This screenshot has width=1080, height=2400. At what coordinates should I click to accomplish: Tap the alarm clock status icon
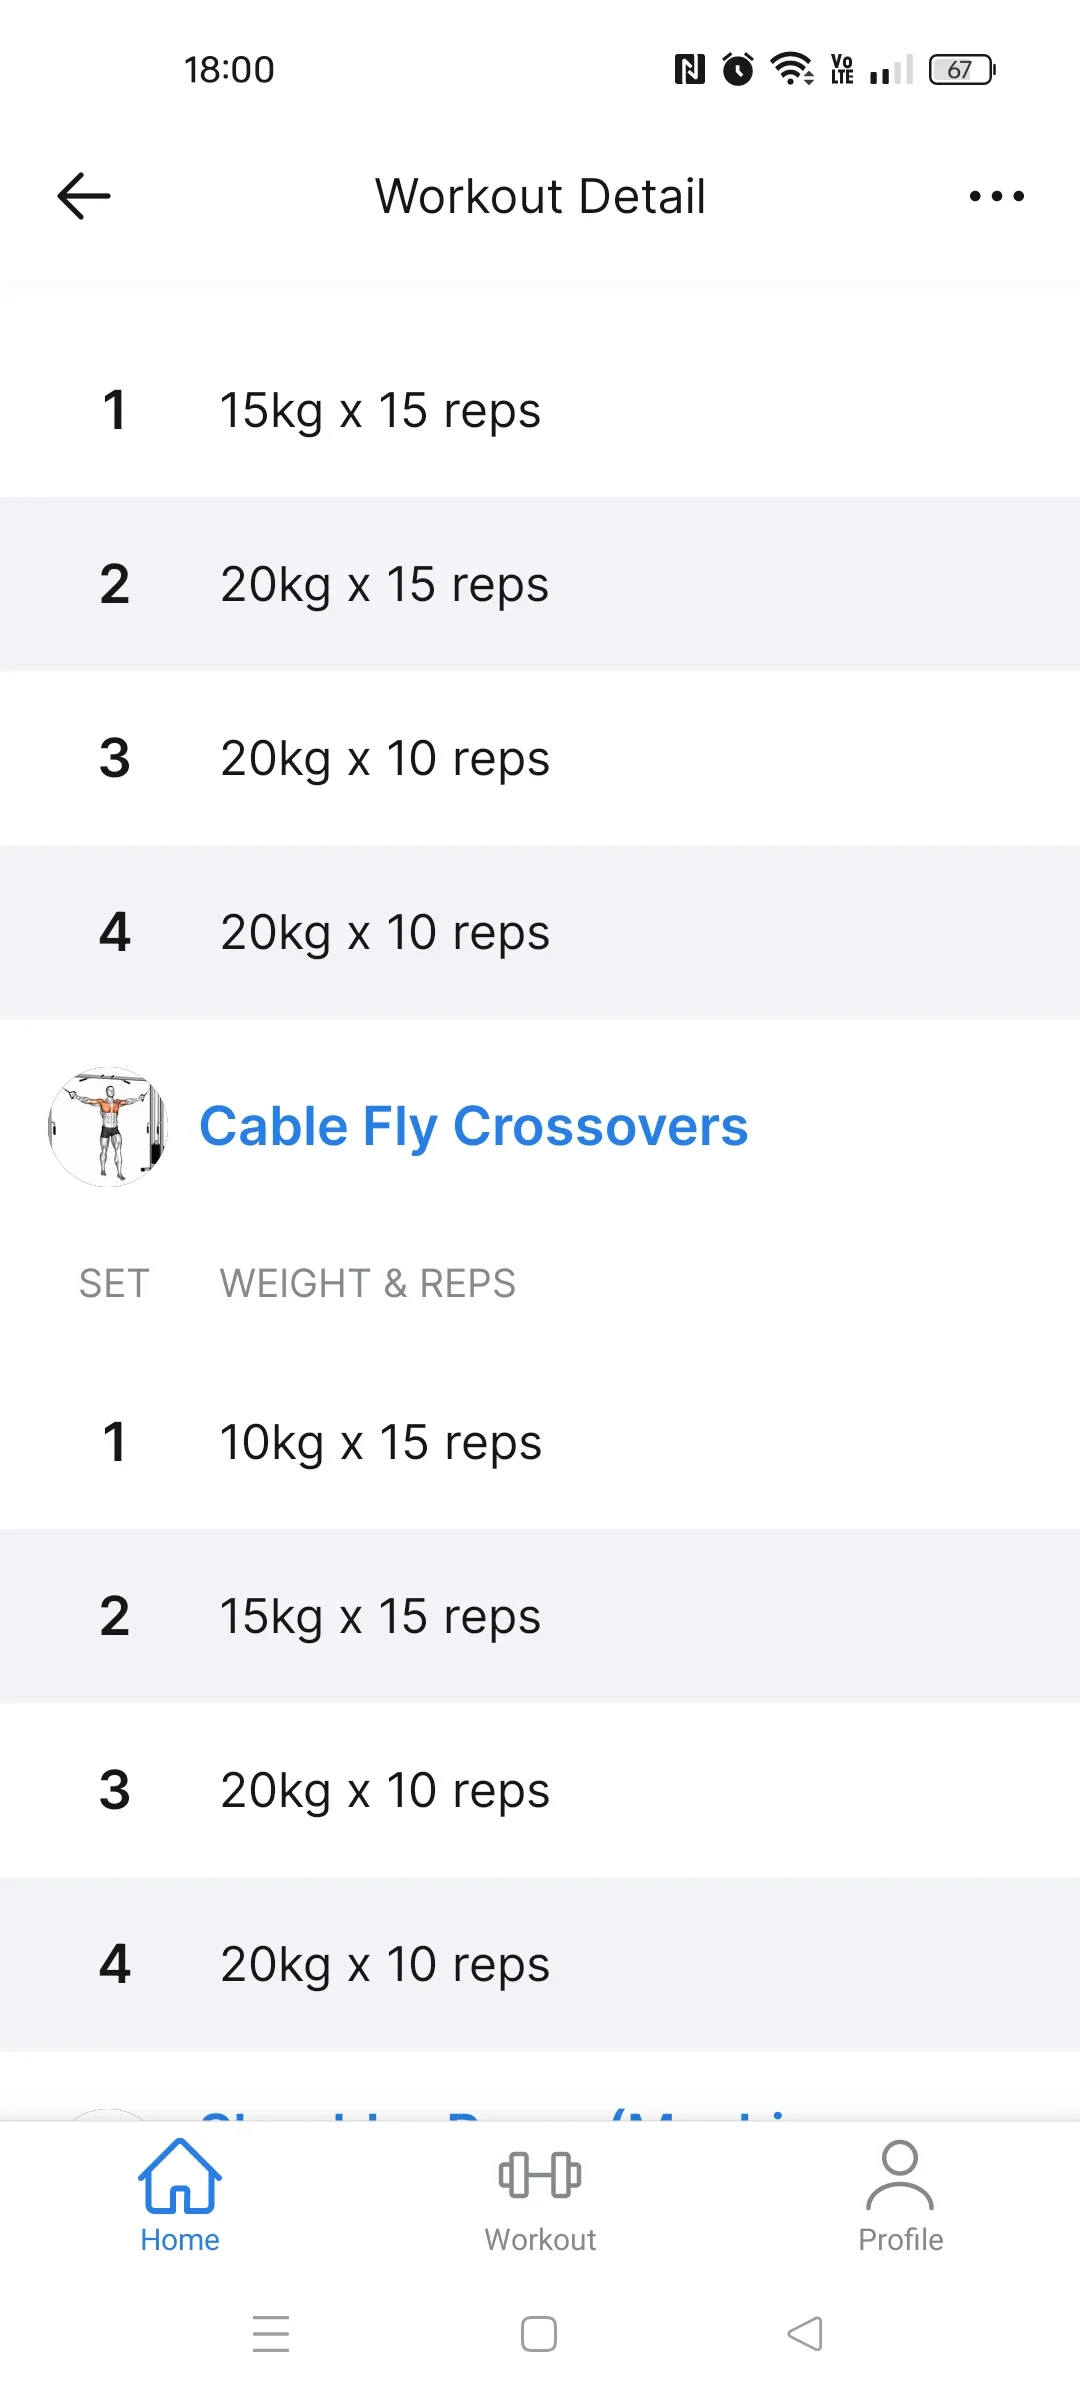[738, 69]
